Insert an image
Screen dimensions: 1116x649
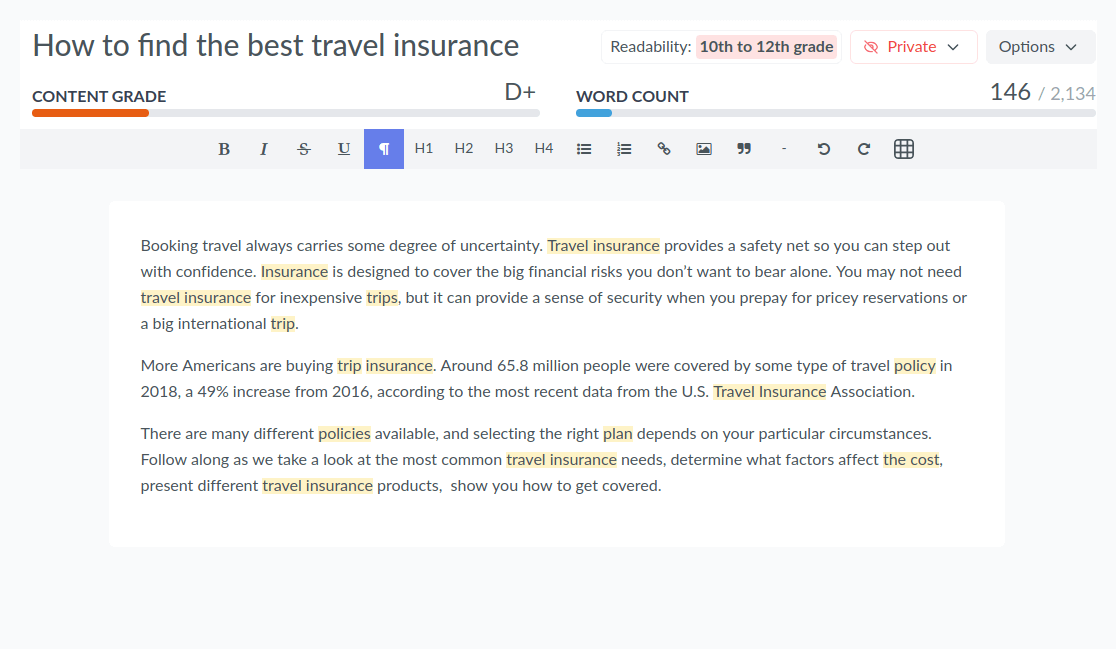click(x=704, y=148)
